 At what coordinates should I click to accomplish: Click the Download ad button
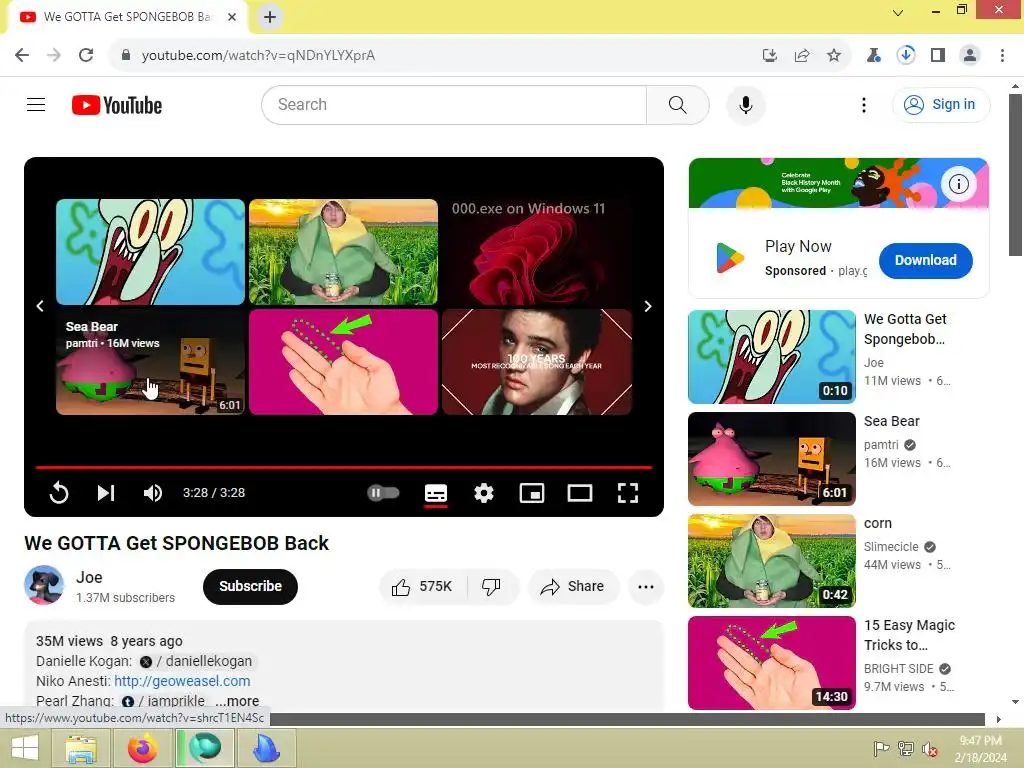[x=925, y=260]
